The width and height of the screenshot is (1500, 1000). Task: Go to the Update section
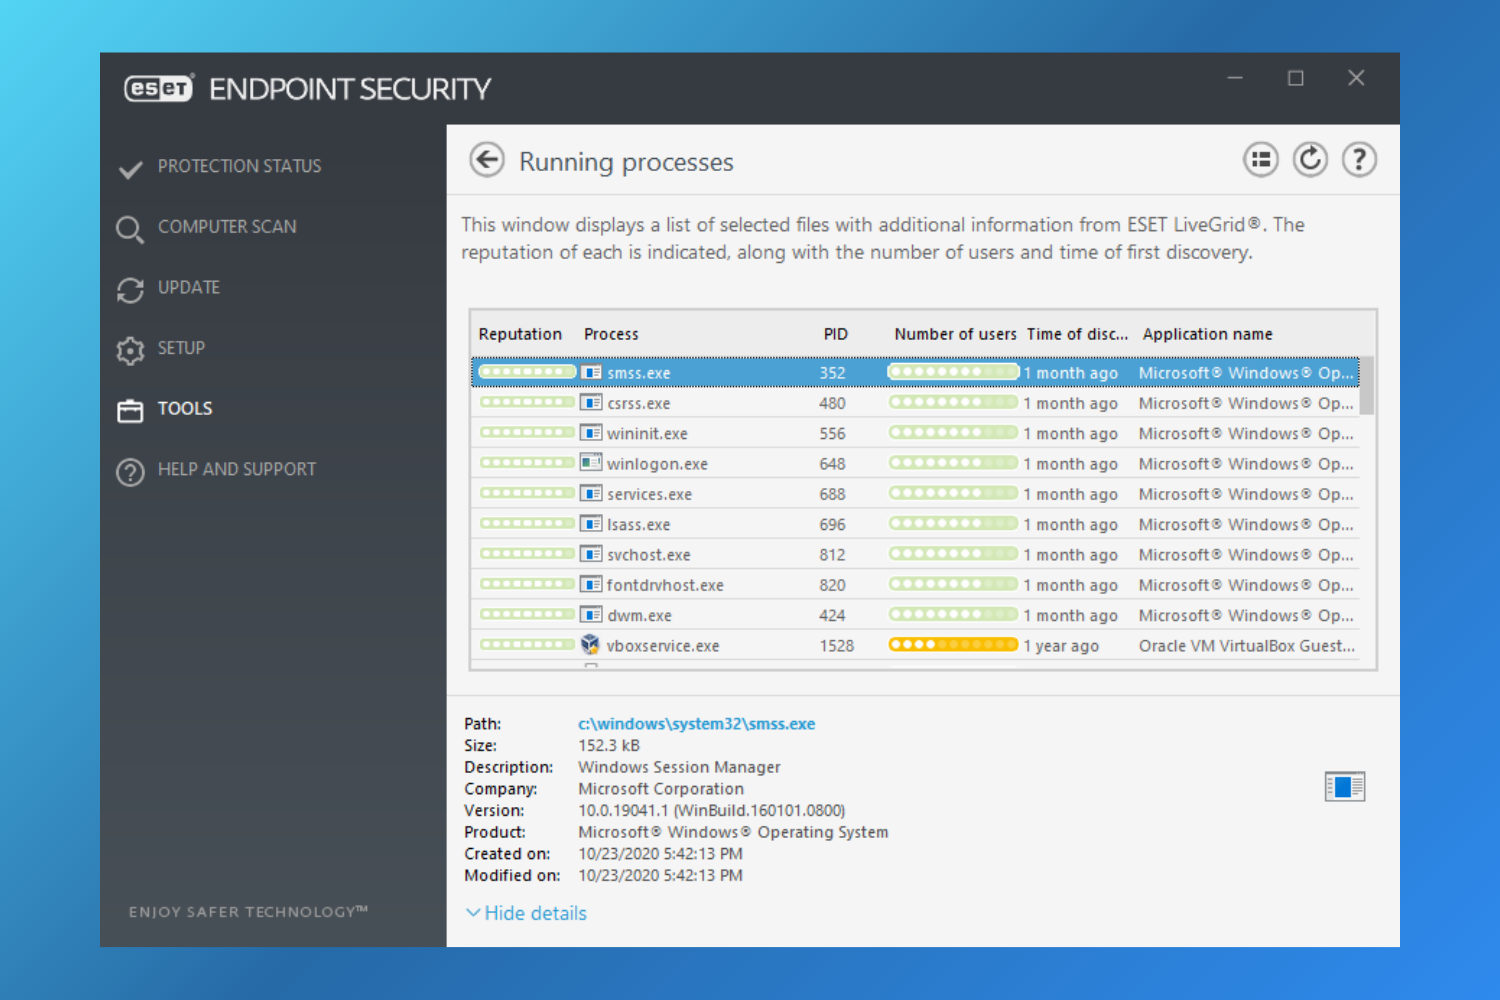point(188,288)
